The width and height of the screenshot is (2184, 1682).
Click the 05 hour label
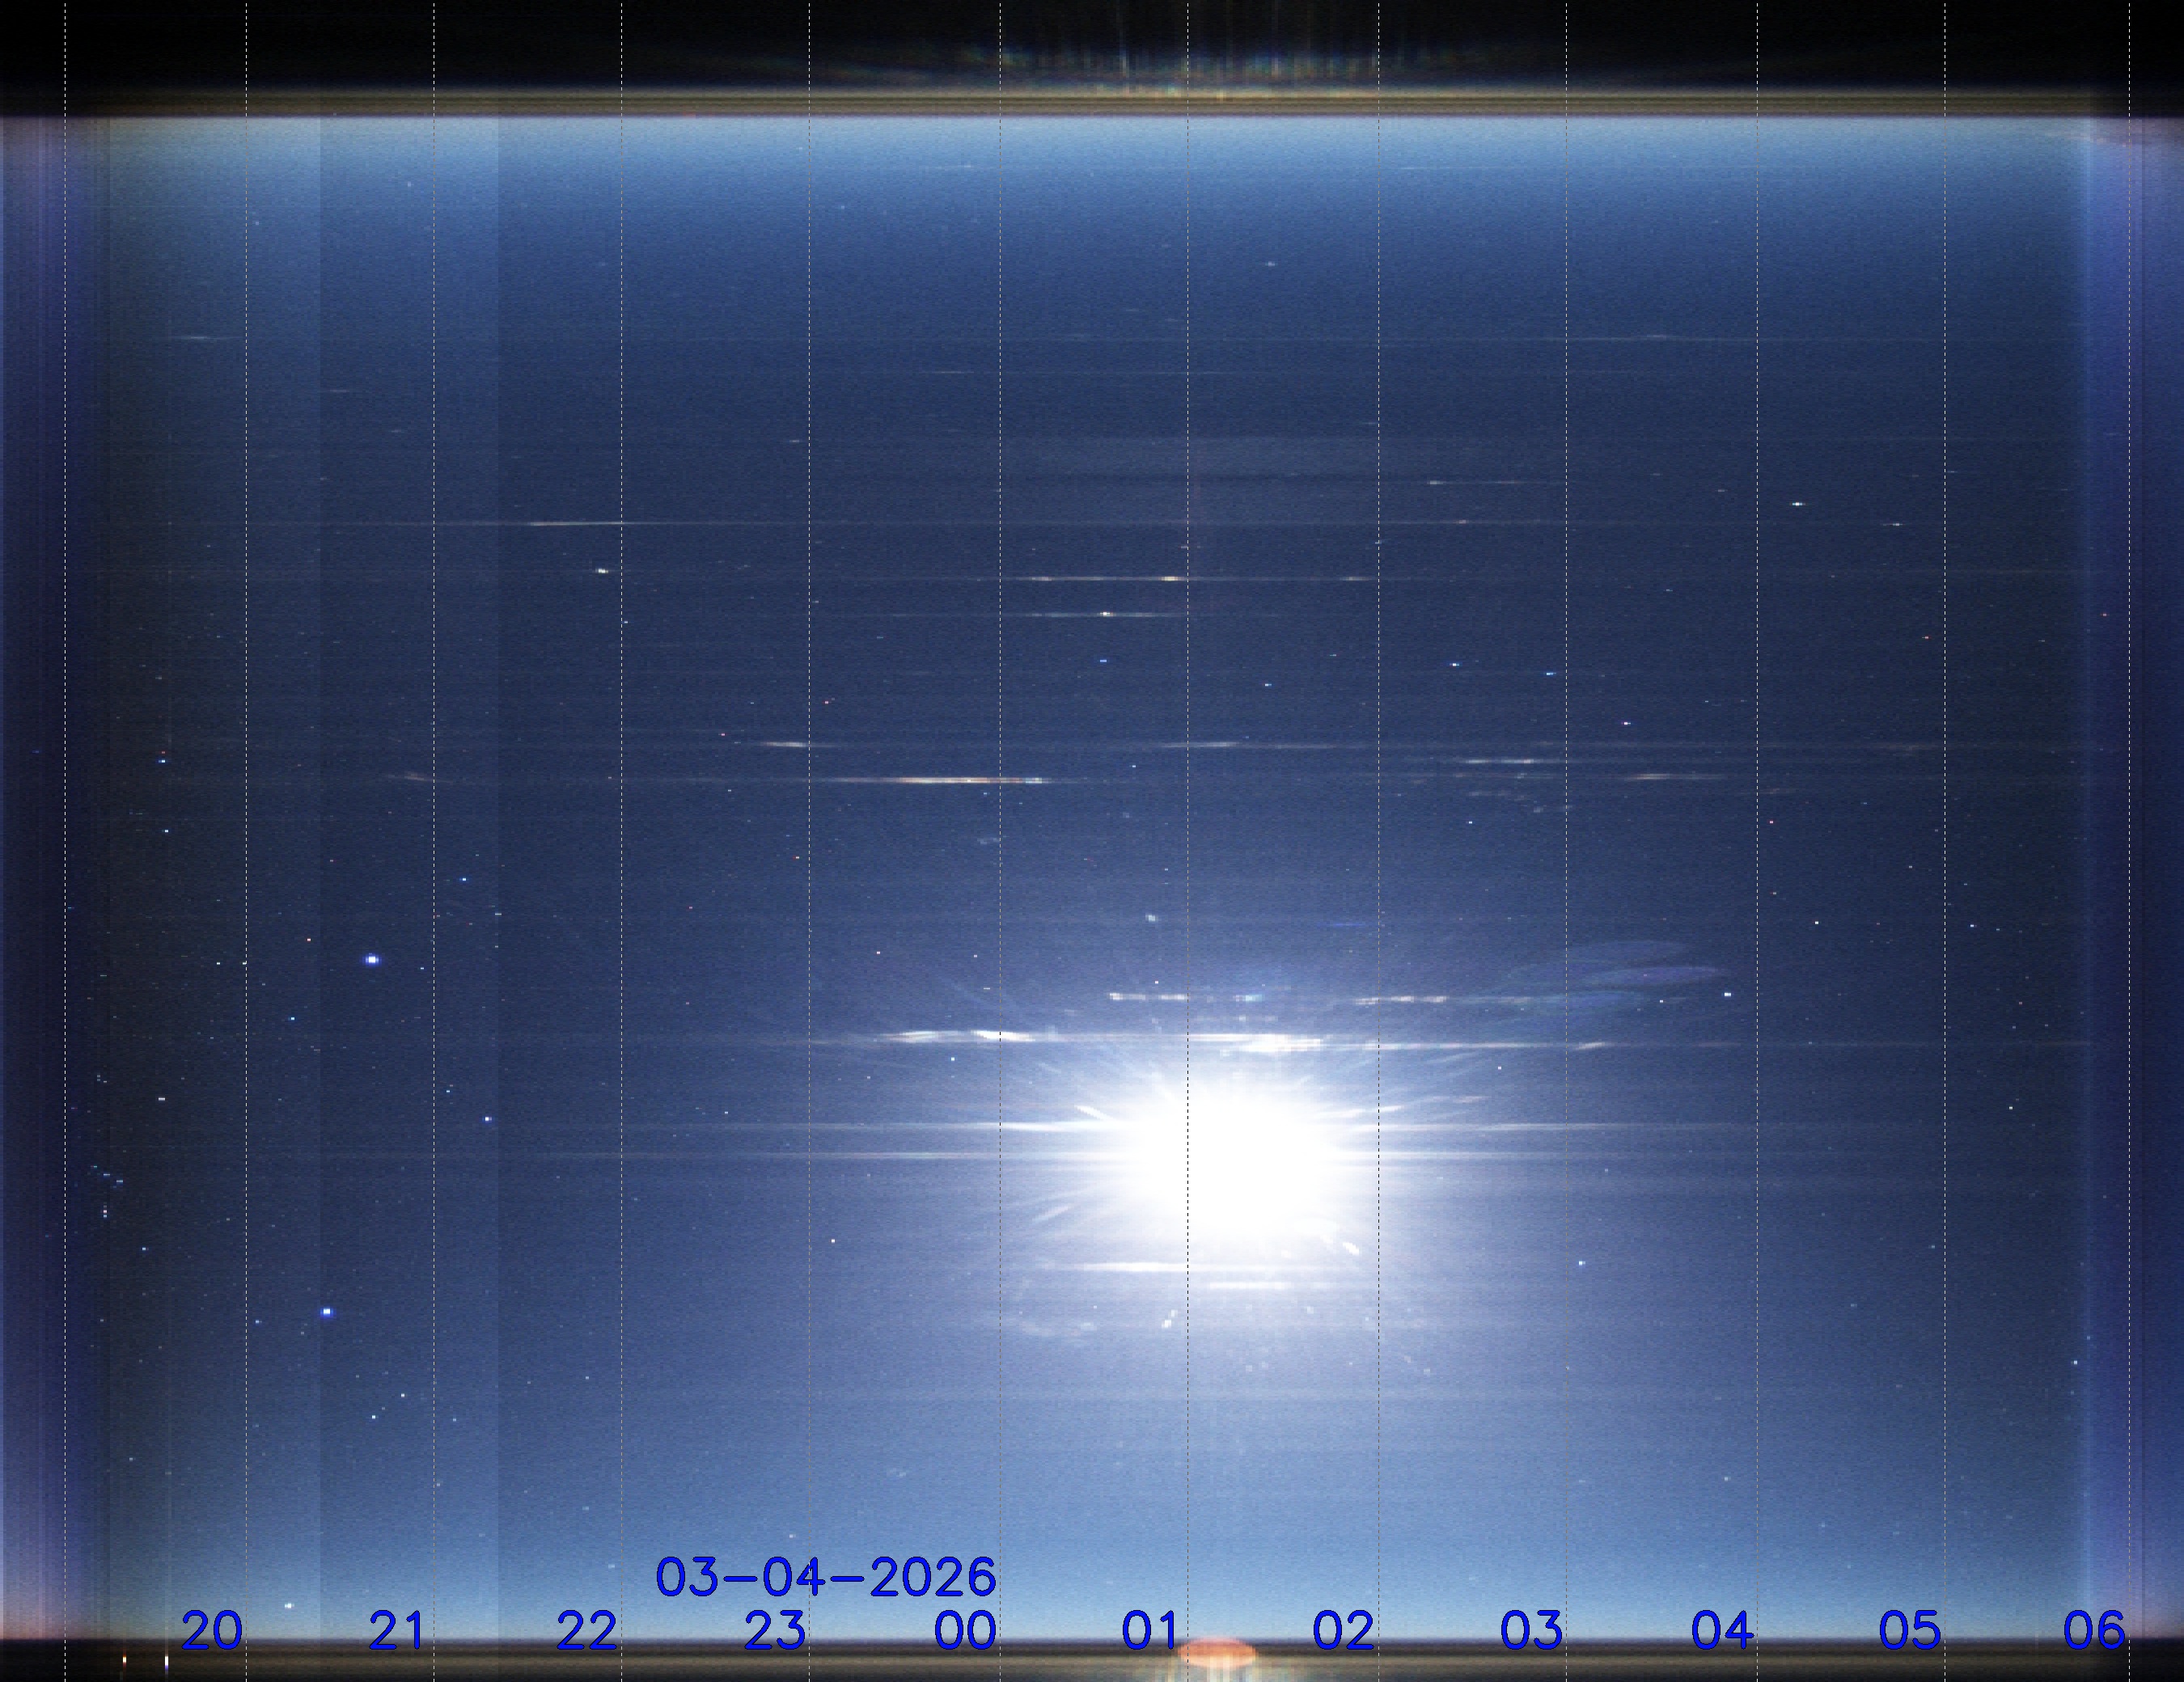[x=1909, y=1631]
